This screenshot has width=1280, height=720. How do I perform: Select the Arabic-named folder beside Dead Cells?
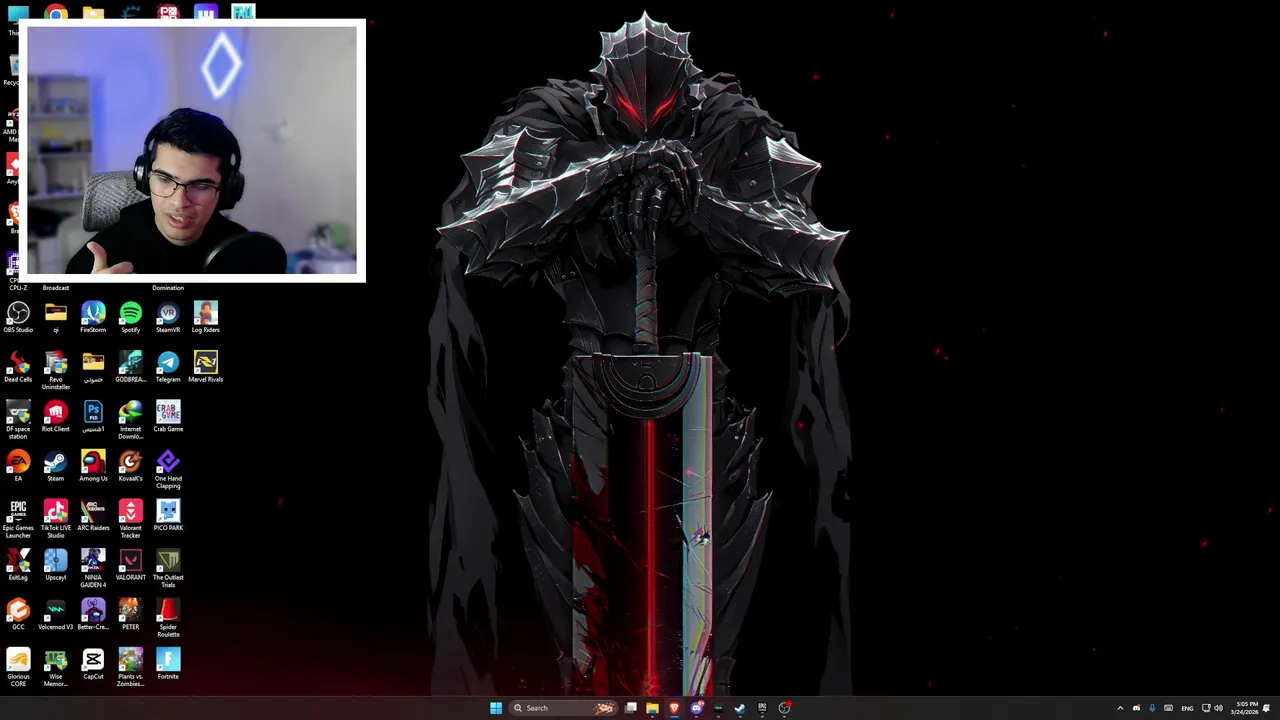pos(93,365)
